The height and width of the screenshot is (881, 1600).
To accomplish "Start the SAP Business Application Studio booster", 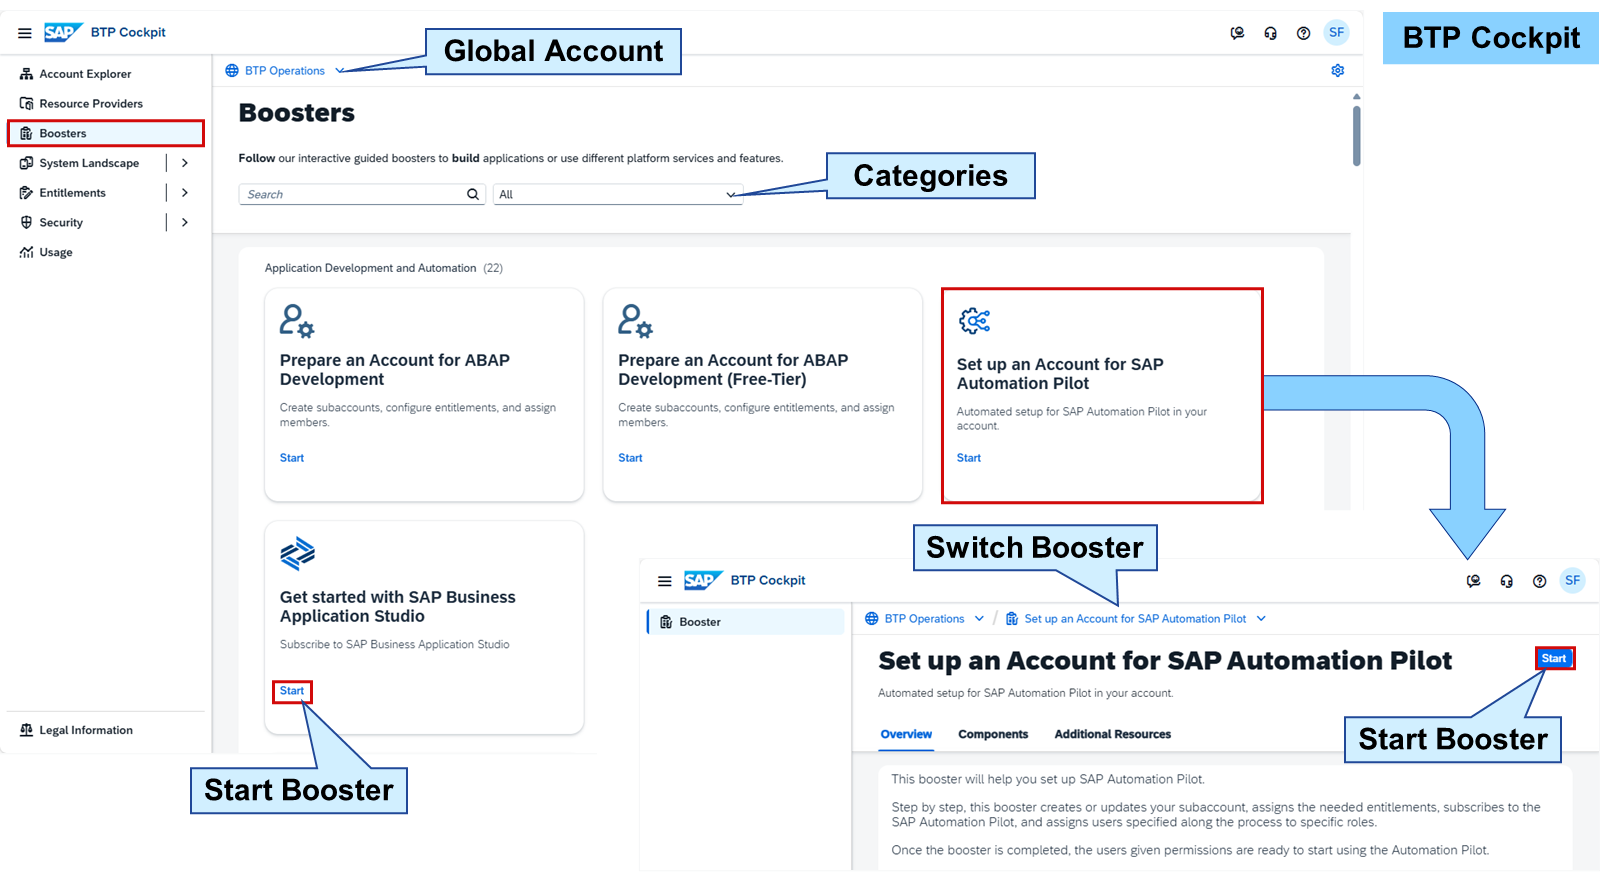I will tap(292, 691).
